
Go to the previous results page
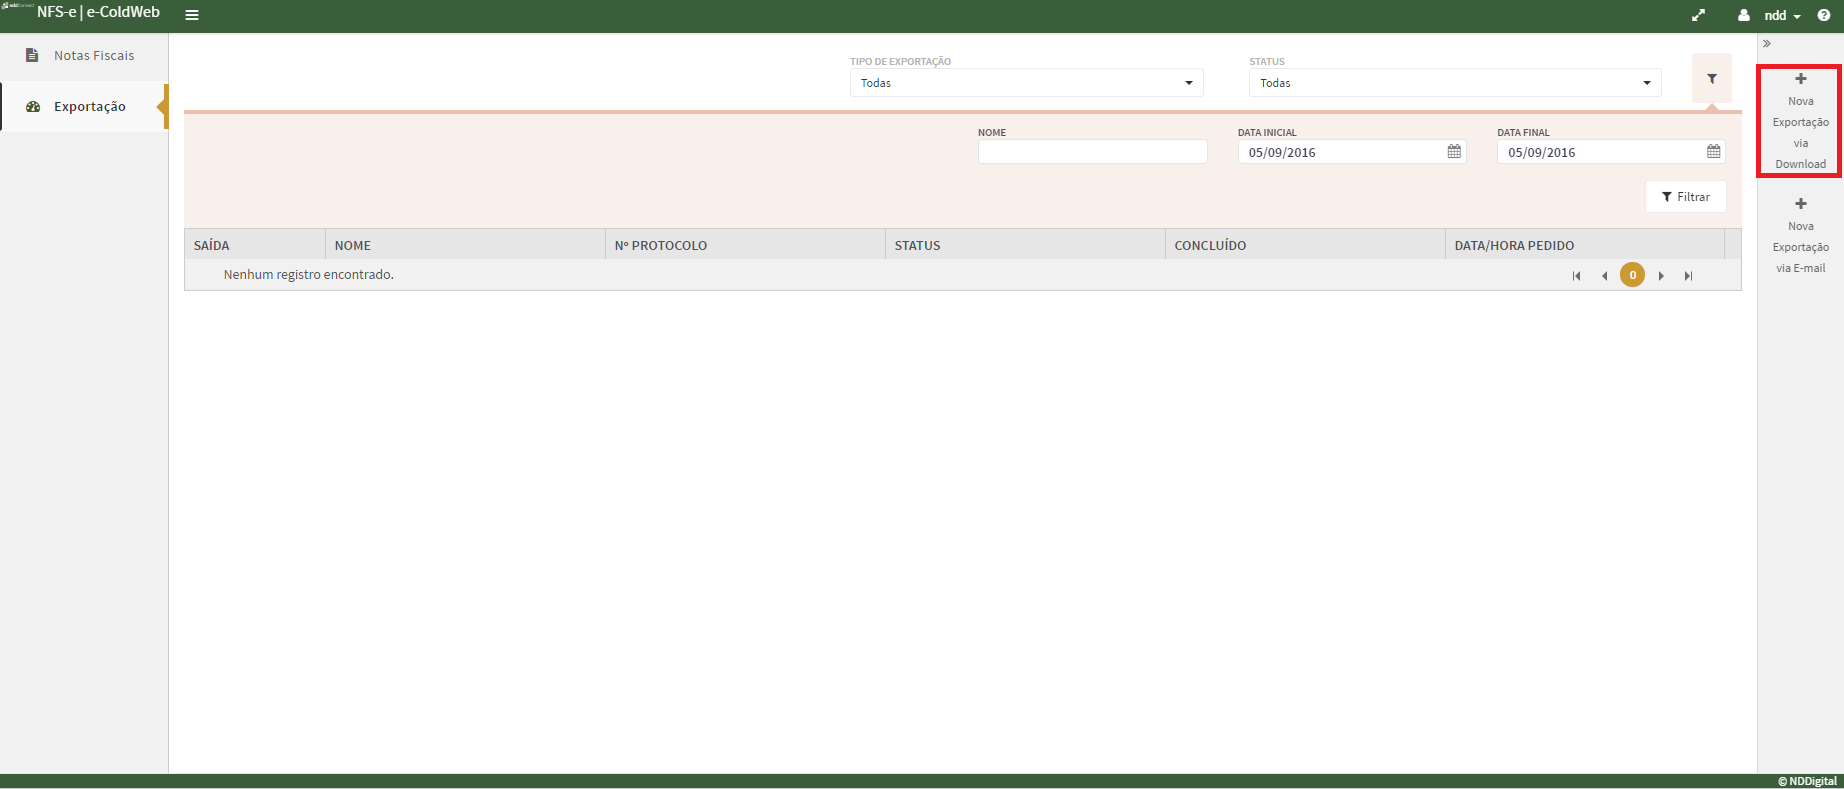pyautogui.click(x=1604, y=276)
